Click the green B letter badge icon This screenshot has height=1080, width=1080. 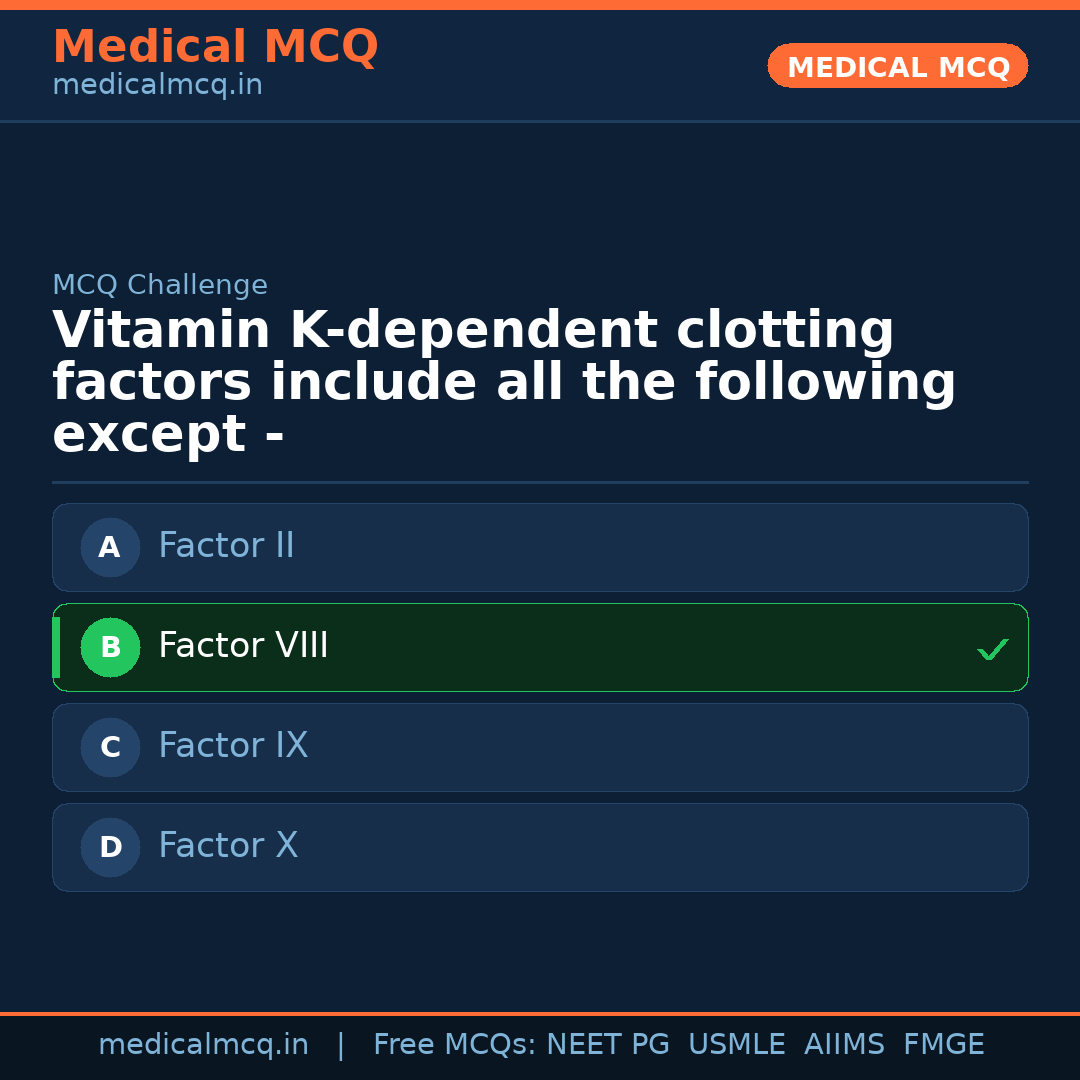(110, 647)
